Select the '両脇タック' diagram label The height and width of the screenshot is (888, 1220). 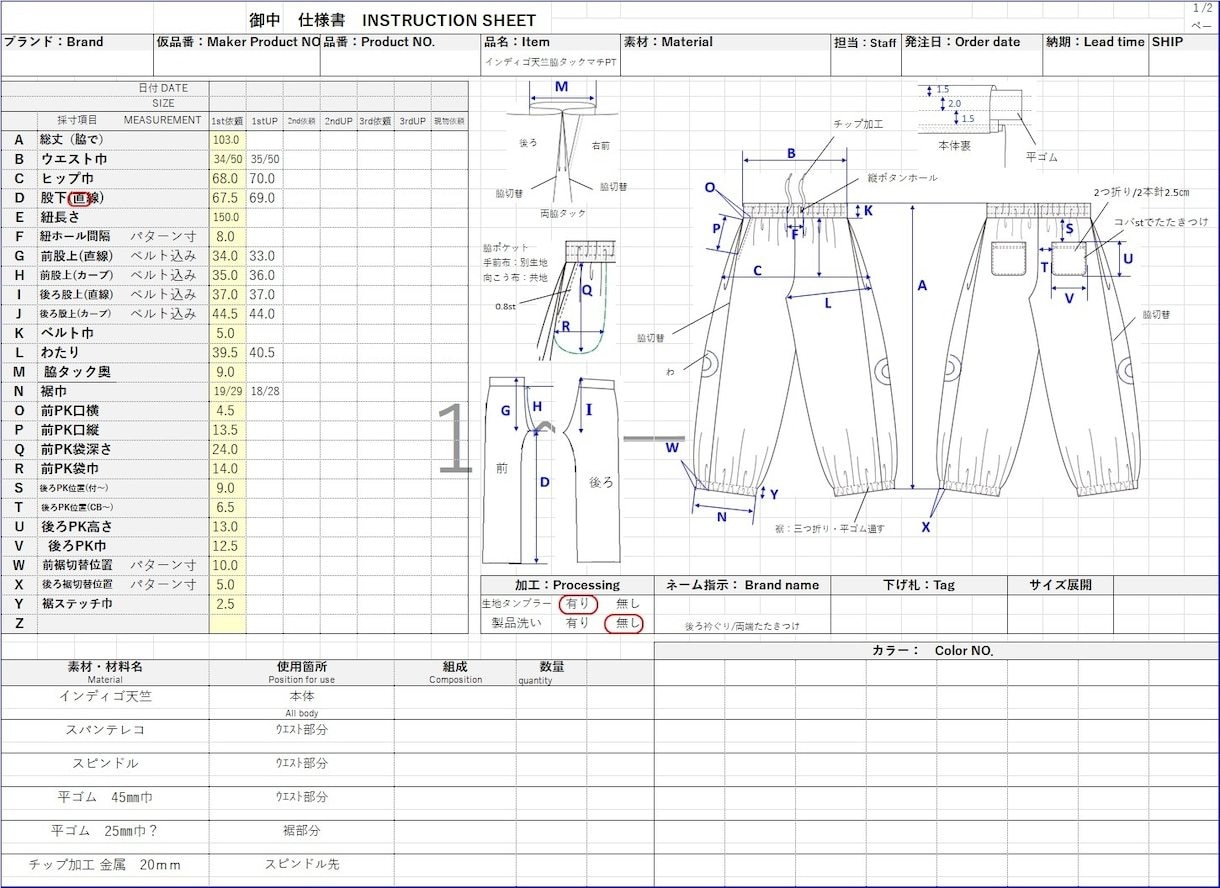pos(562,213)
